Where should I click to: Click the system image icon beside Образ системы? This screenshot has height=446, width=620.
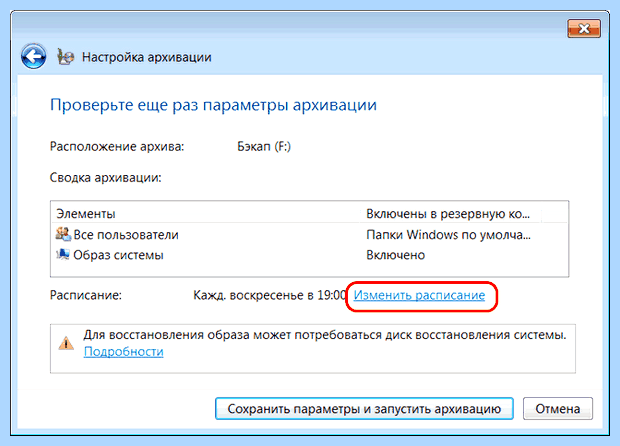coord(63,254)
